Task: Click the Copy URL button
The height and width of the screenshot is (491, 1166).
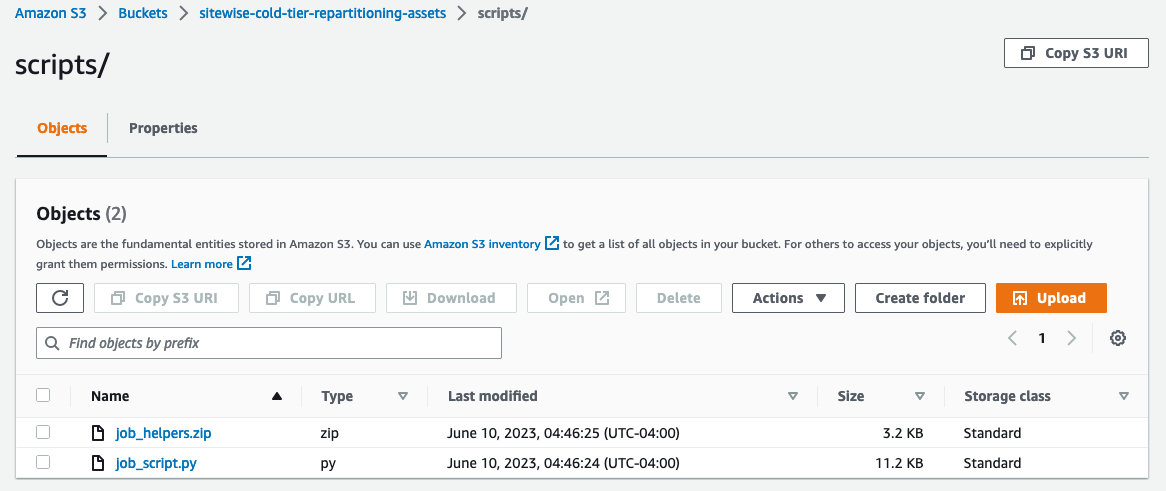Action: [312, 298]
